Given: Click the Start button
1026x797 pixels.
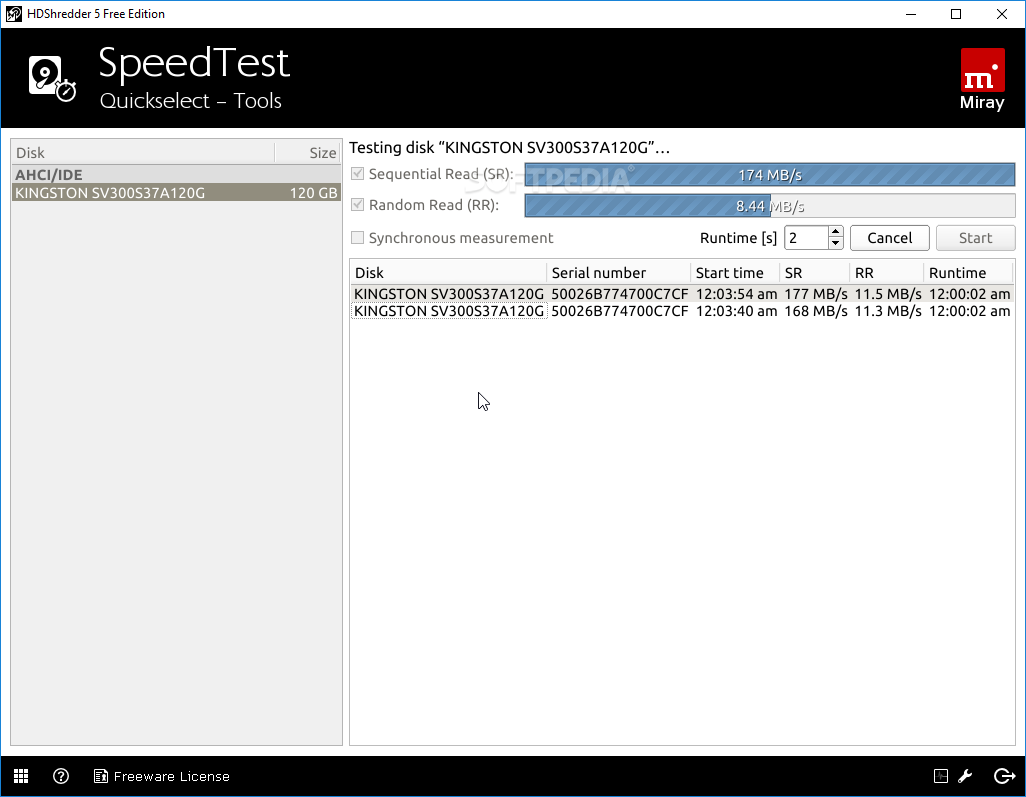Looking at the screenshot, I should [x=975, y=238].
